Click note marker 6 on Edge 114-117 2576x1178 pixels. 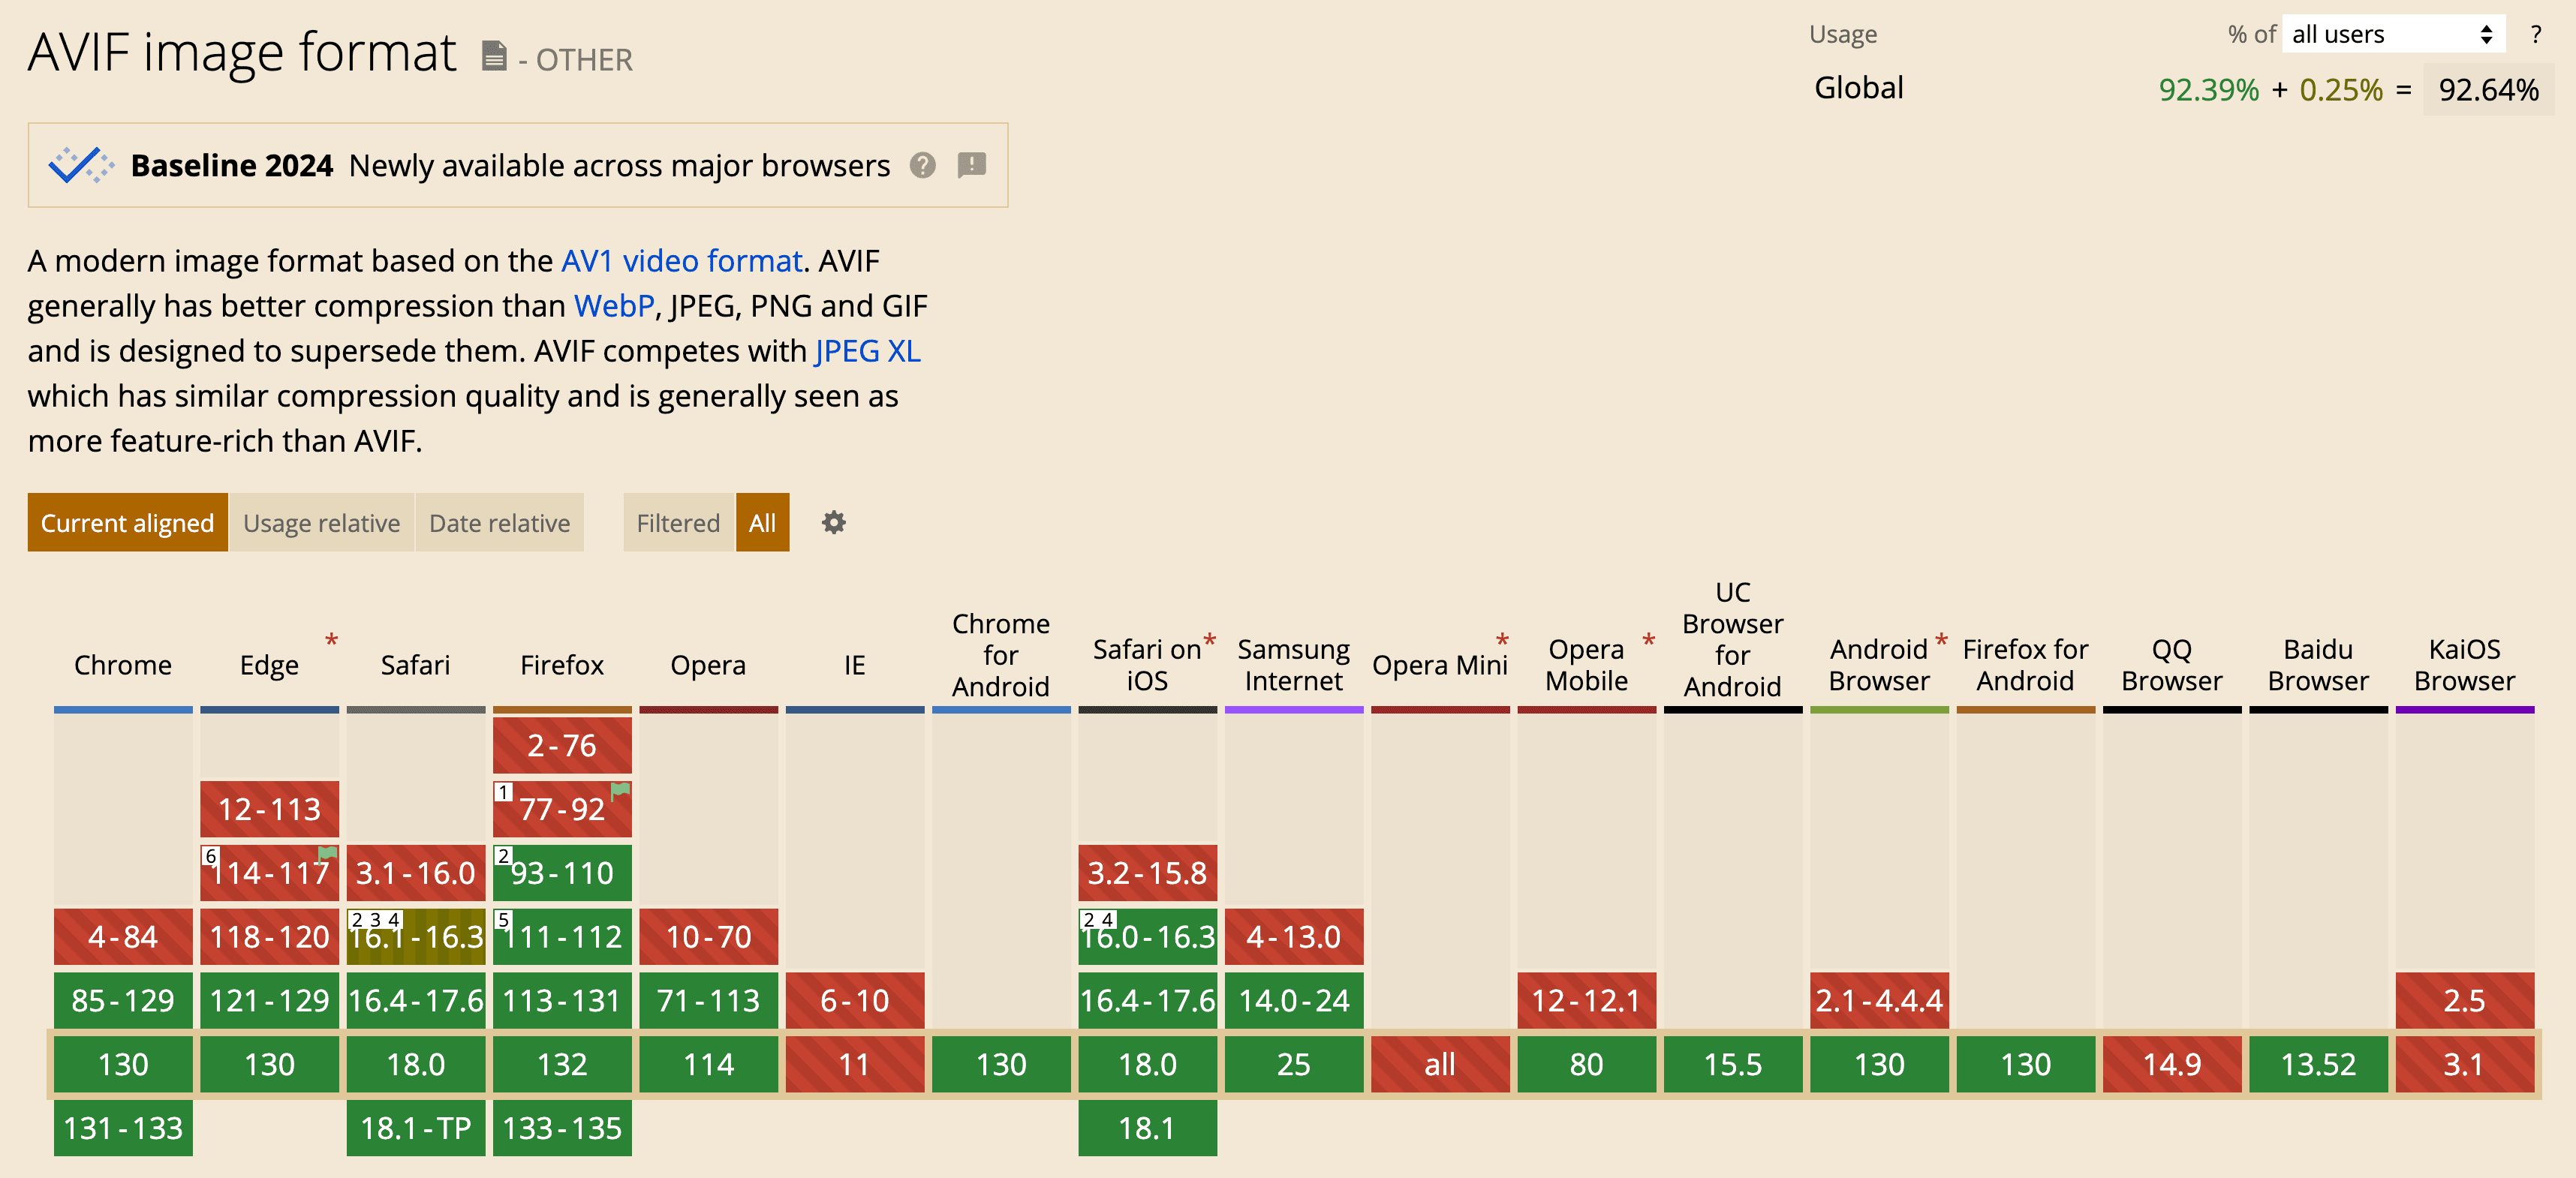210,856
